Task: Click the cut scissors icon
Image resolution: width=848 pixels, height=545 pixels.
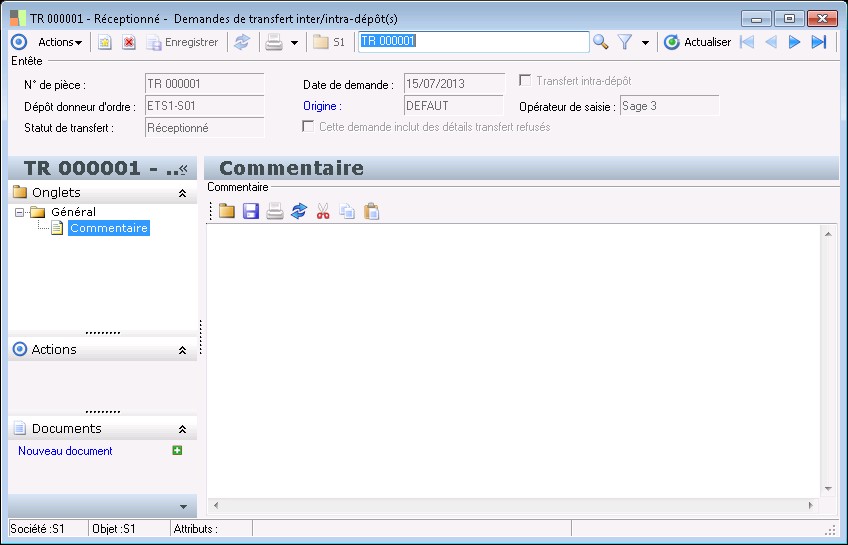Action: pyautogui.click(x=323, y=211)
